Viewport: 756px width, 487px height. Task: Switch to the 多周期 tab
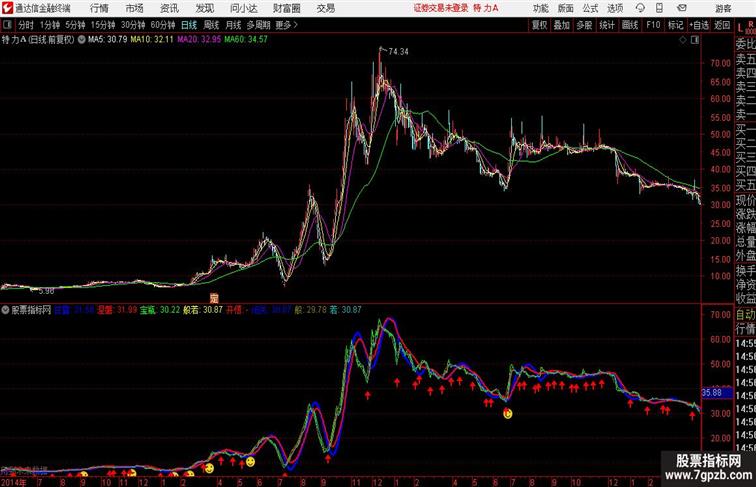(259, 25)
